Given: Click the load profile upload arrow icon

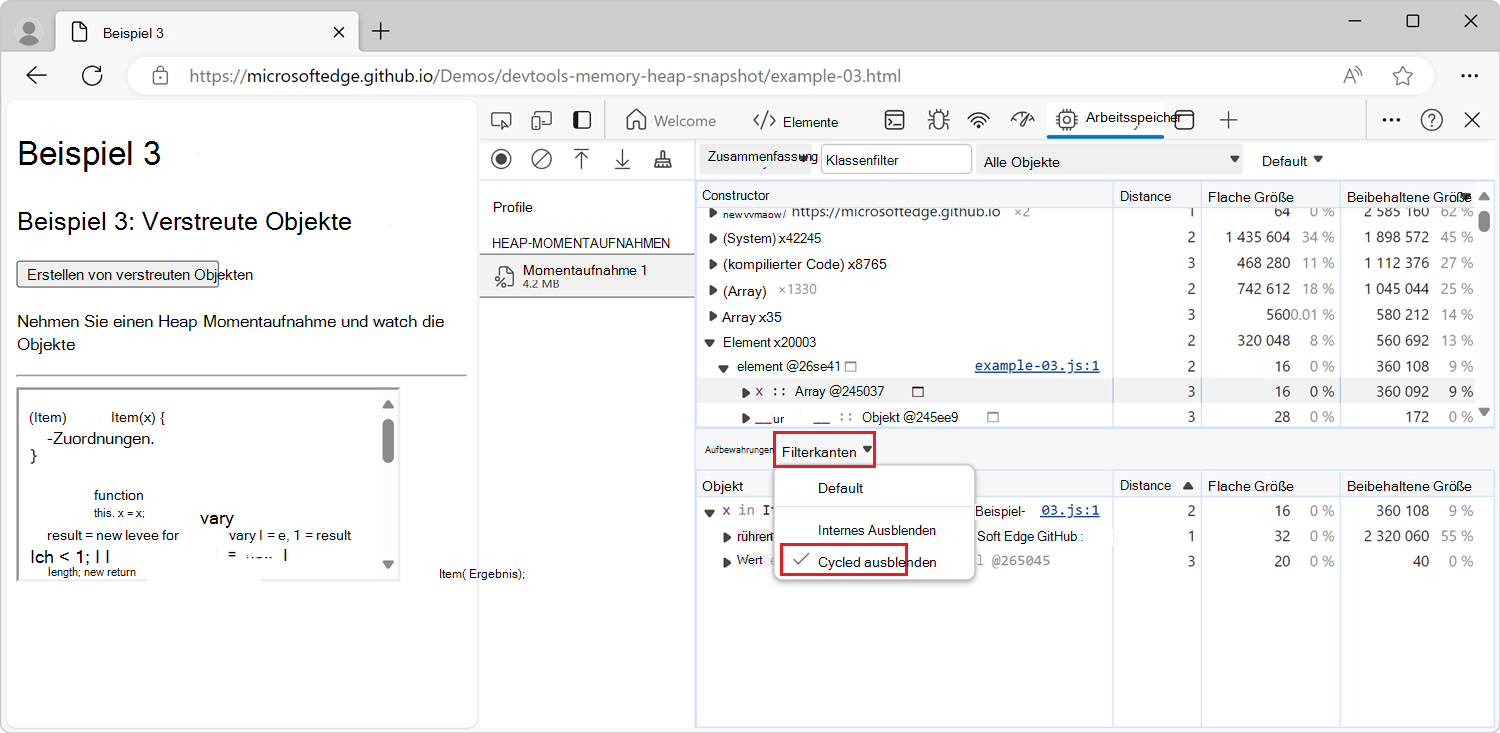Looking at the screenshot, I should click(x=581, y=159).
